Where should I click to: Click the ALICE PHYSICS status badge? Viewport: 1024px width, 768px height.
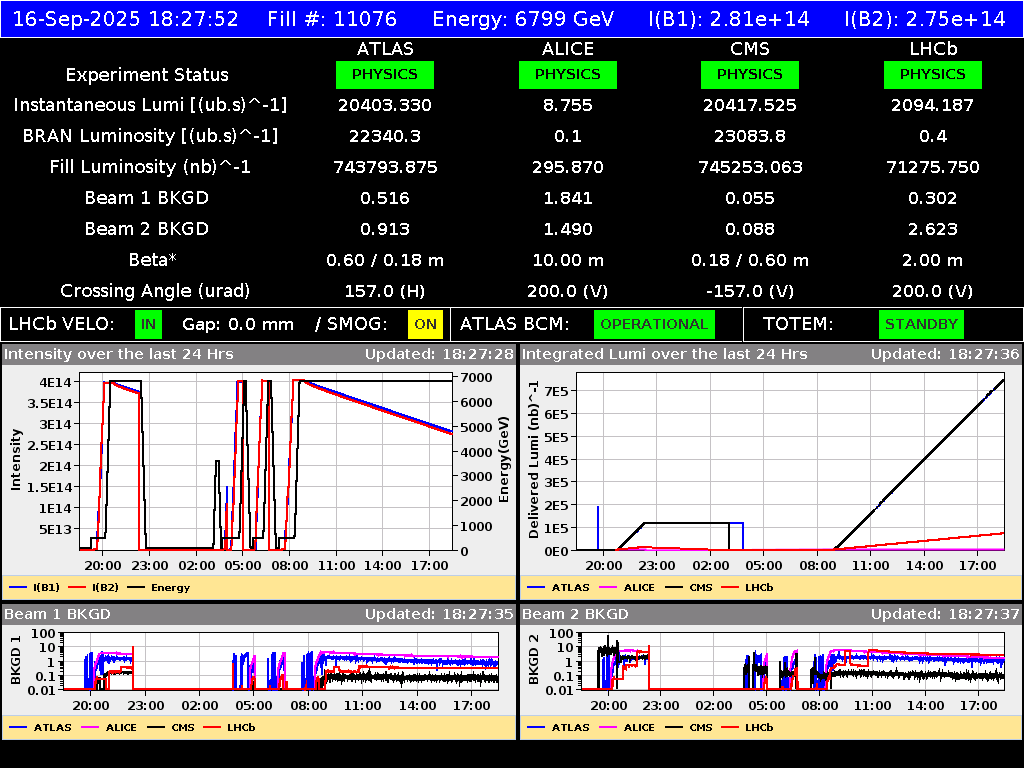[x=568, y=74]
